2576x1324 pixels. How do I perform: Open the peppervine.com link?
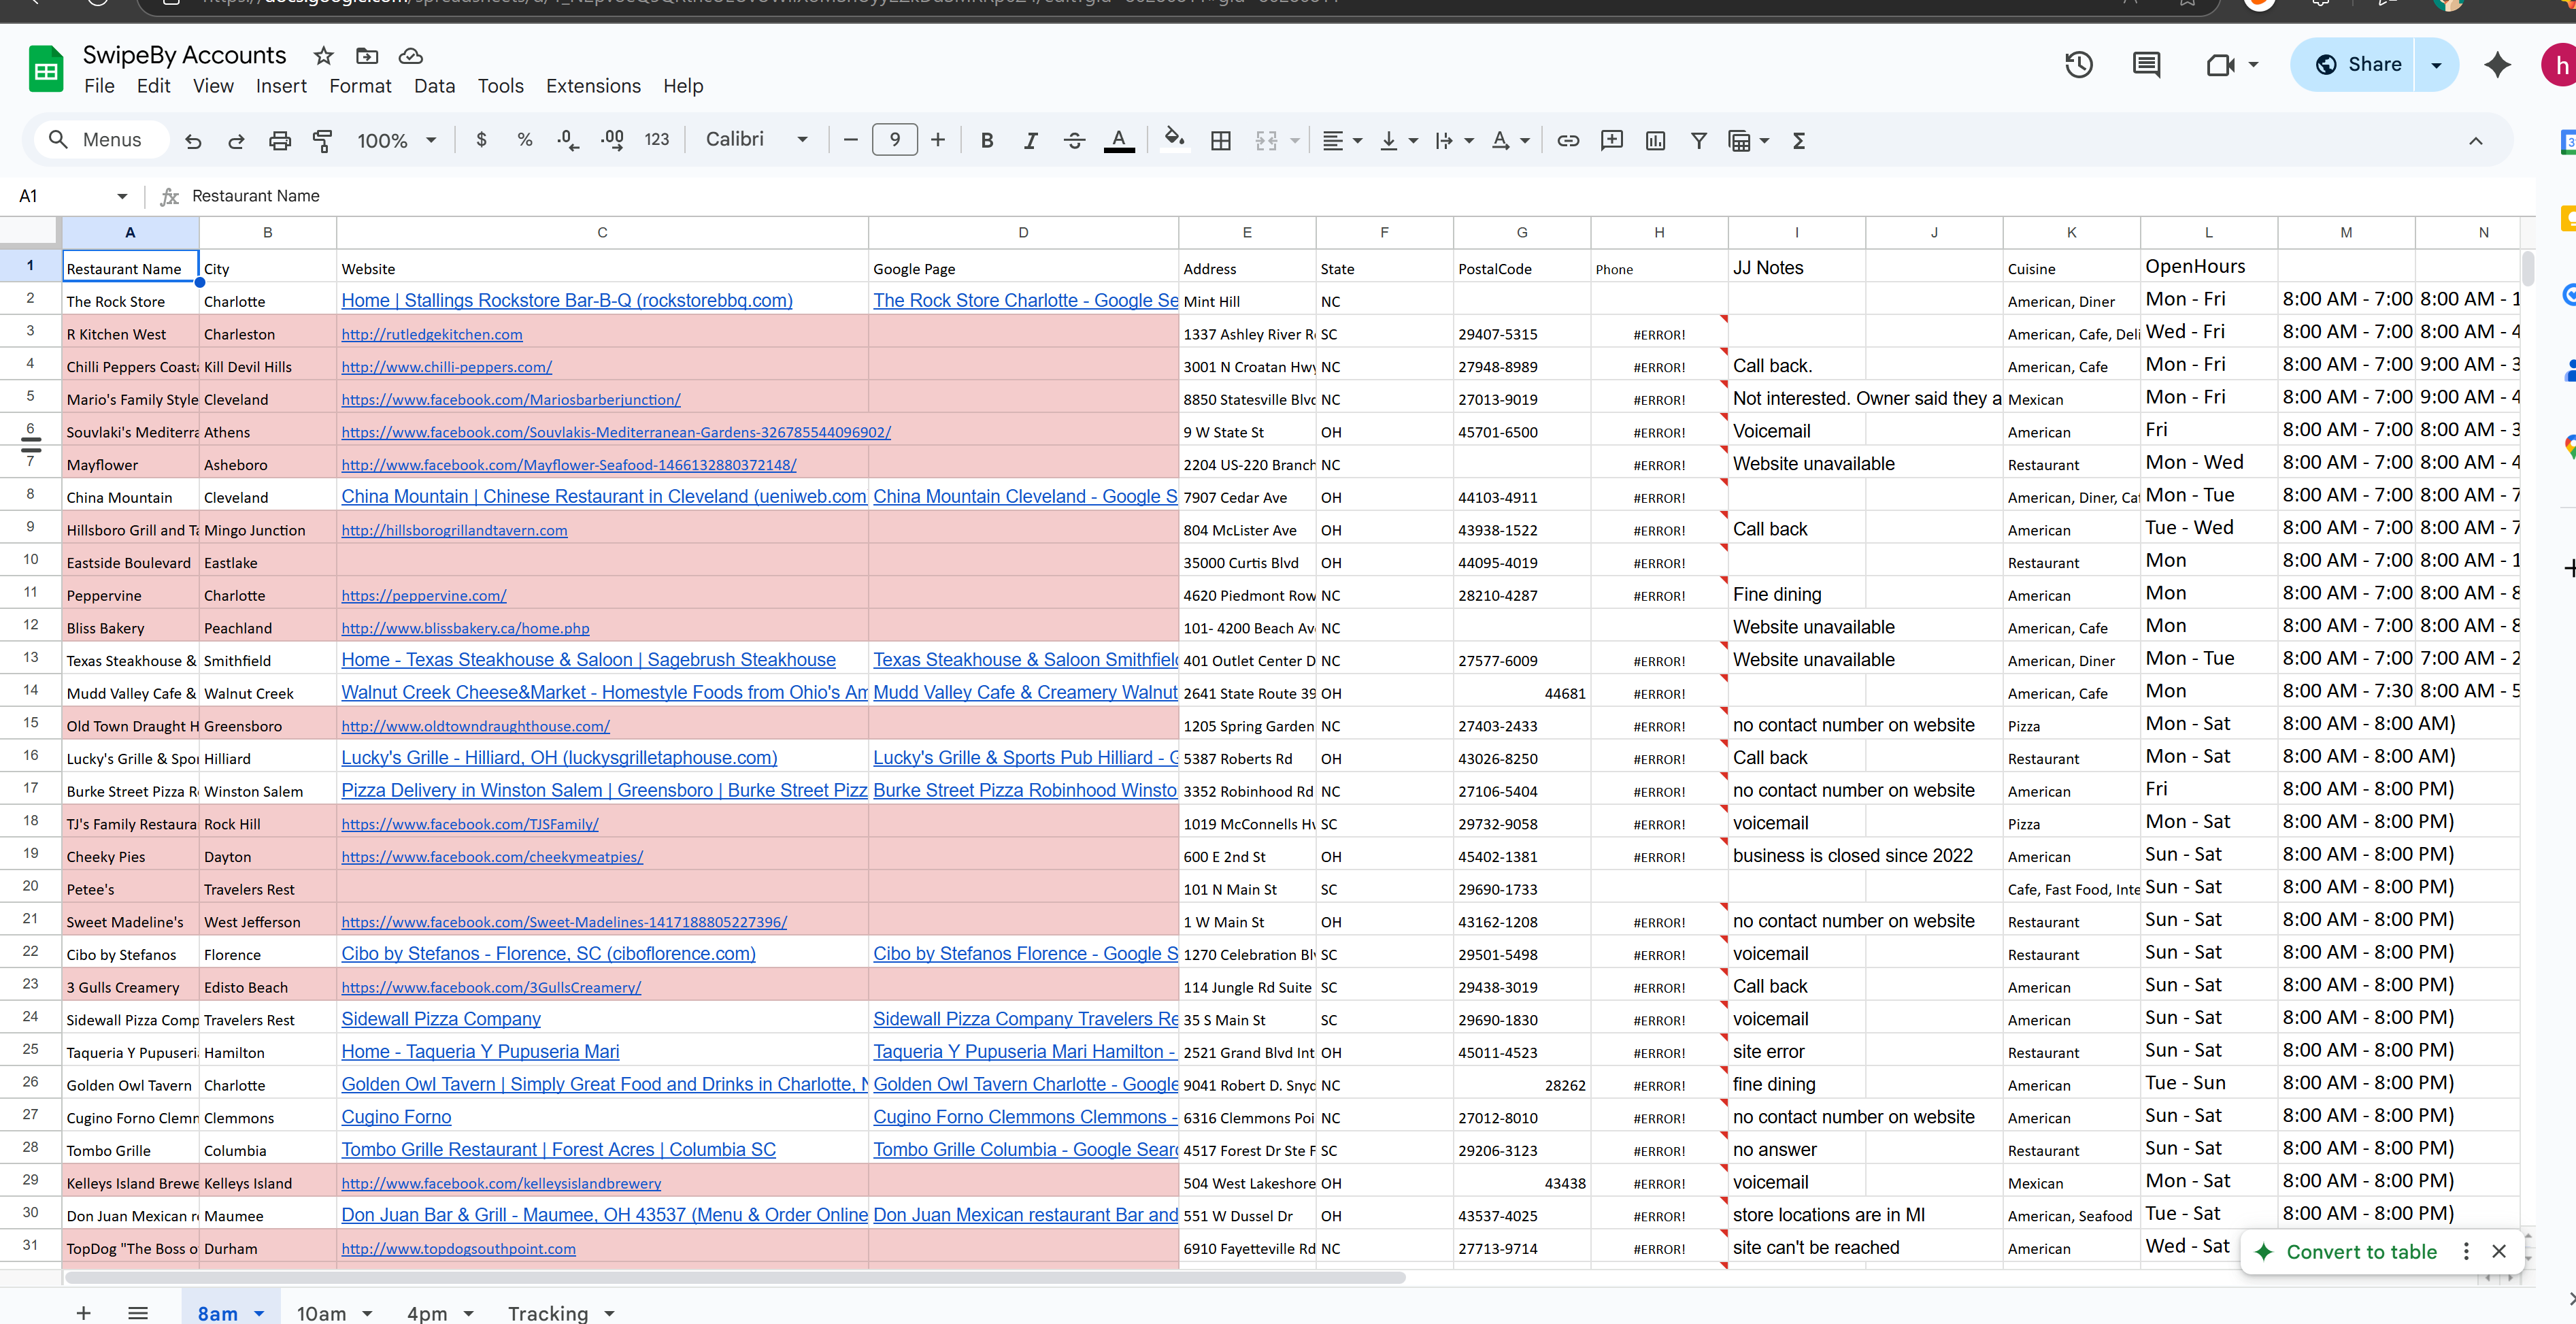point(424,595)
